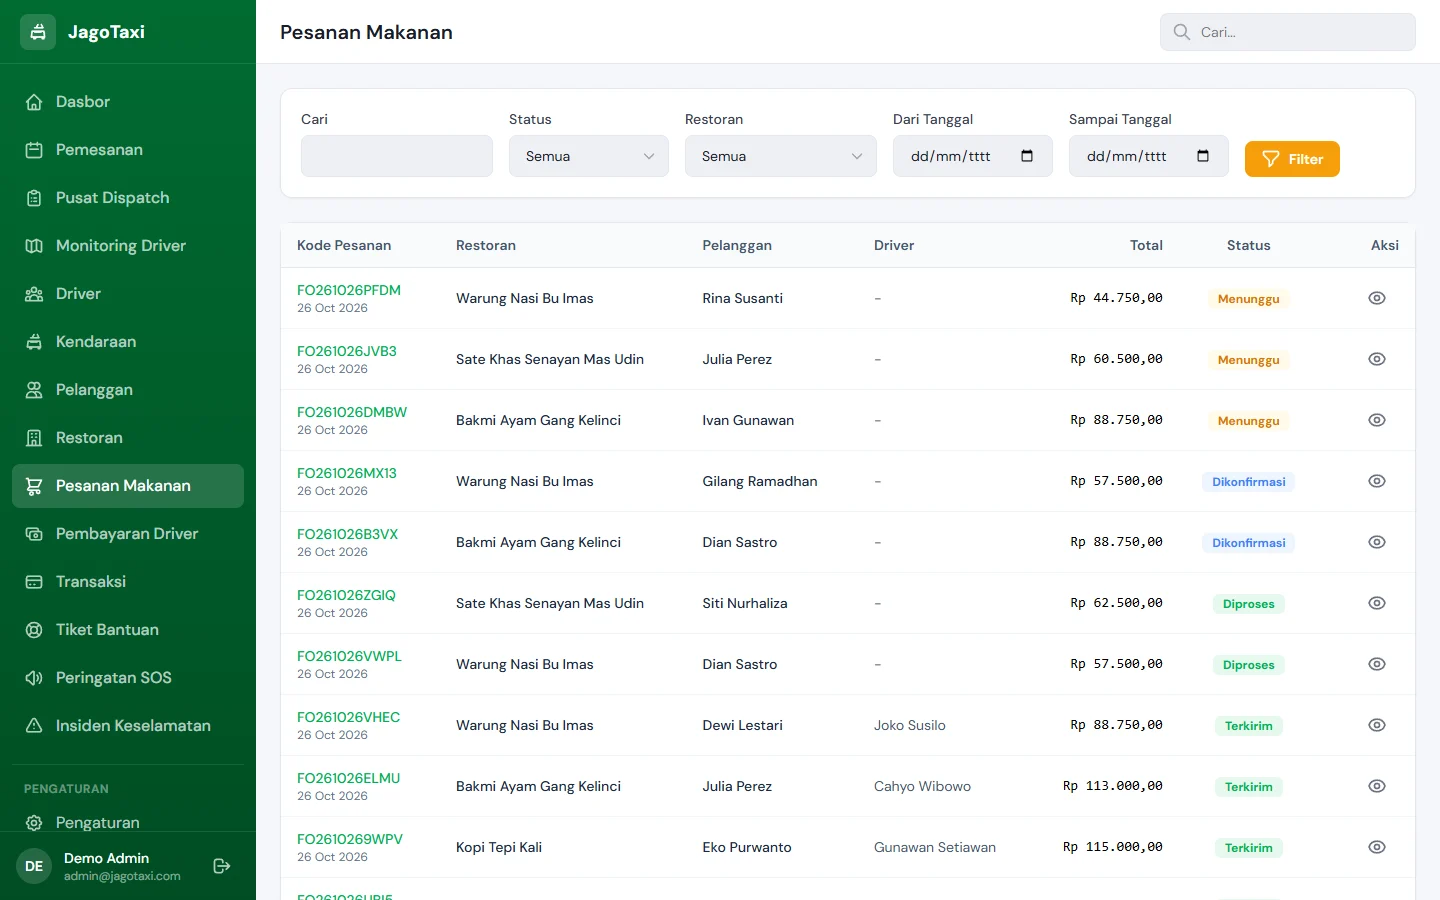The height and width of the screenshot is (900, 1440).
Task: Click the Insiden Keselamatan warning icon
Action: [x=34, y=726]
